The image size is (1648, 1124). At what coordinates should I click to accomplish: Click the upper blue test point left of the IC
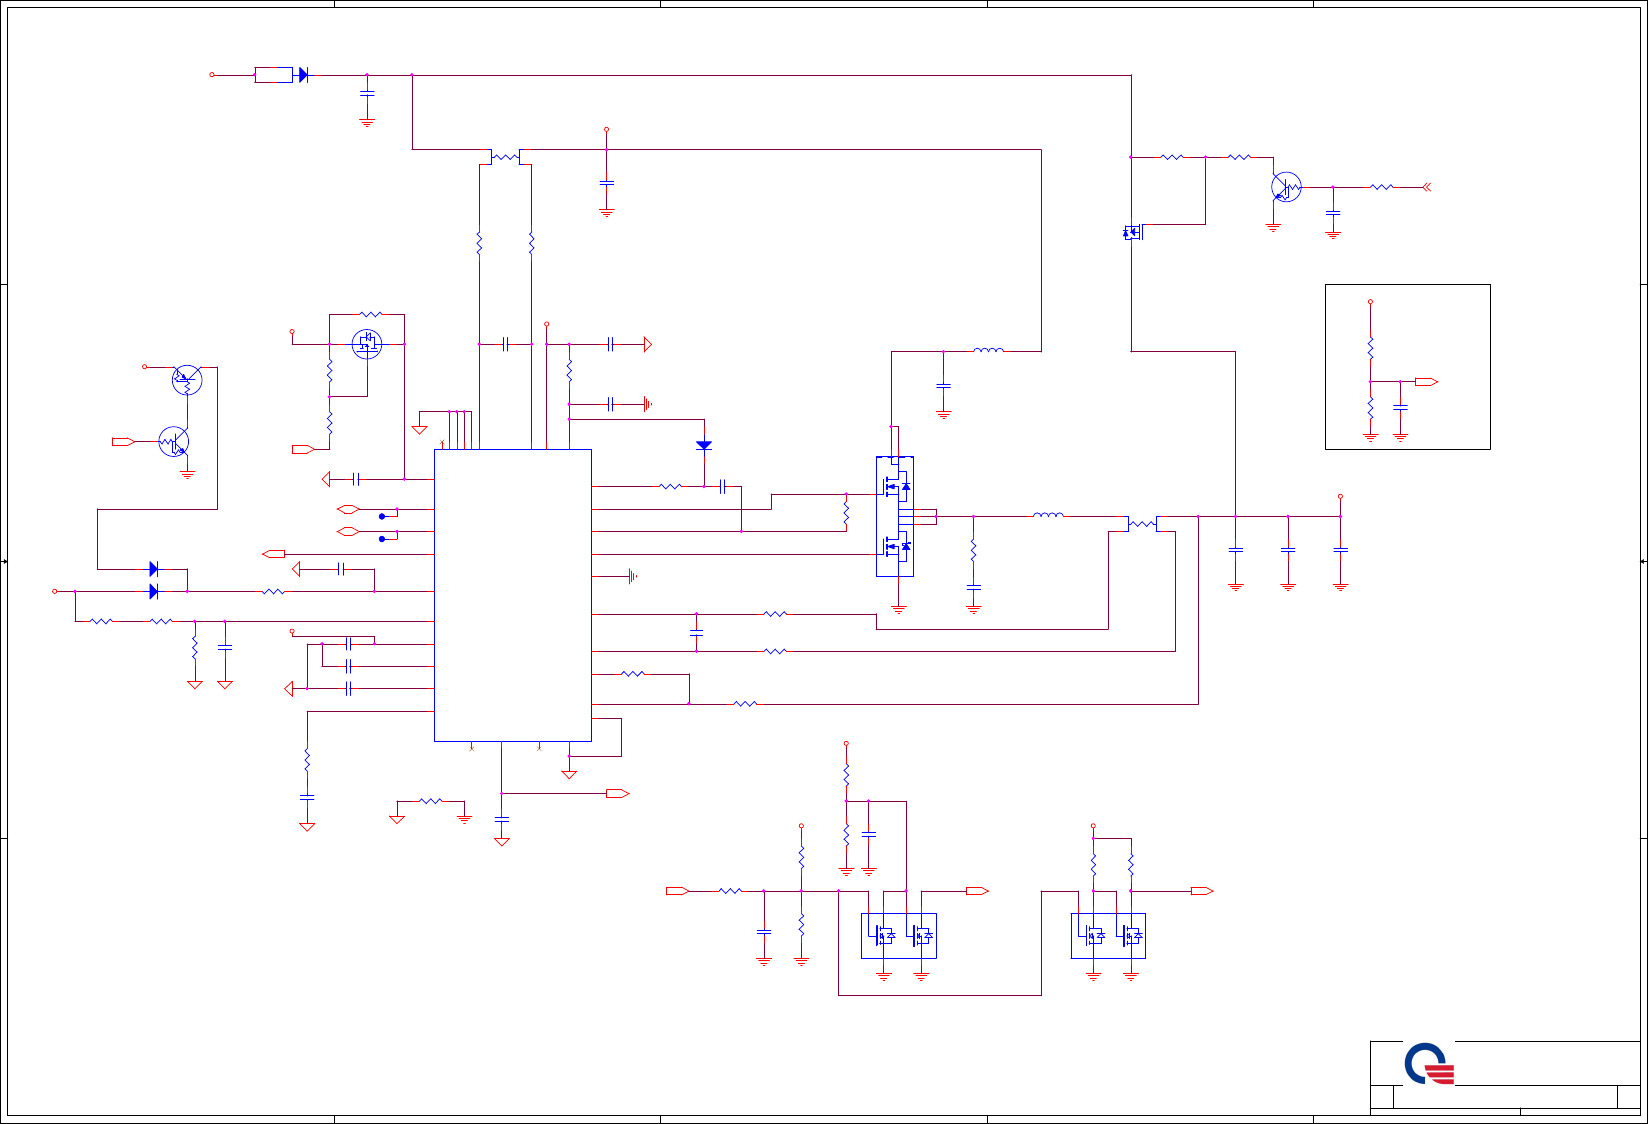pos(382,517)
